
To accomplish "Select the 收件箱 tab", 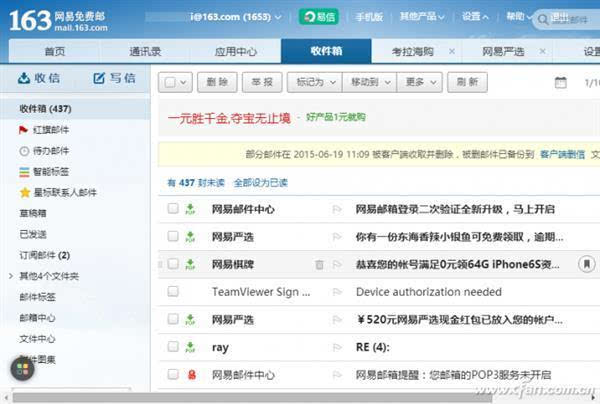I will [326, 51].
